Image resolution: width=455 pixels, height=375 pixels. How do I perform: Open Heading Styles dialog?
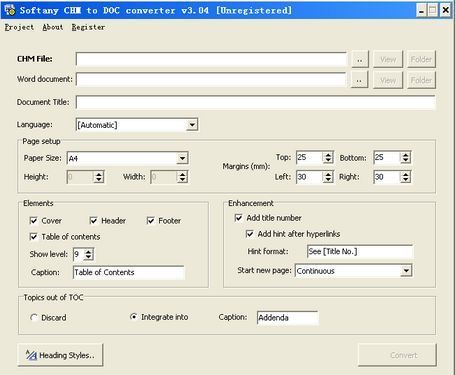pyautogui.click(x=60, y=355)
